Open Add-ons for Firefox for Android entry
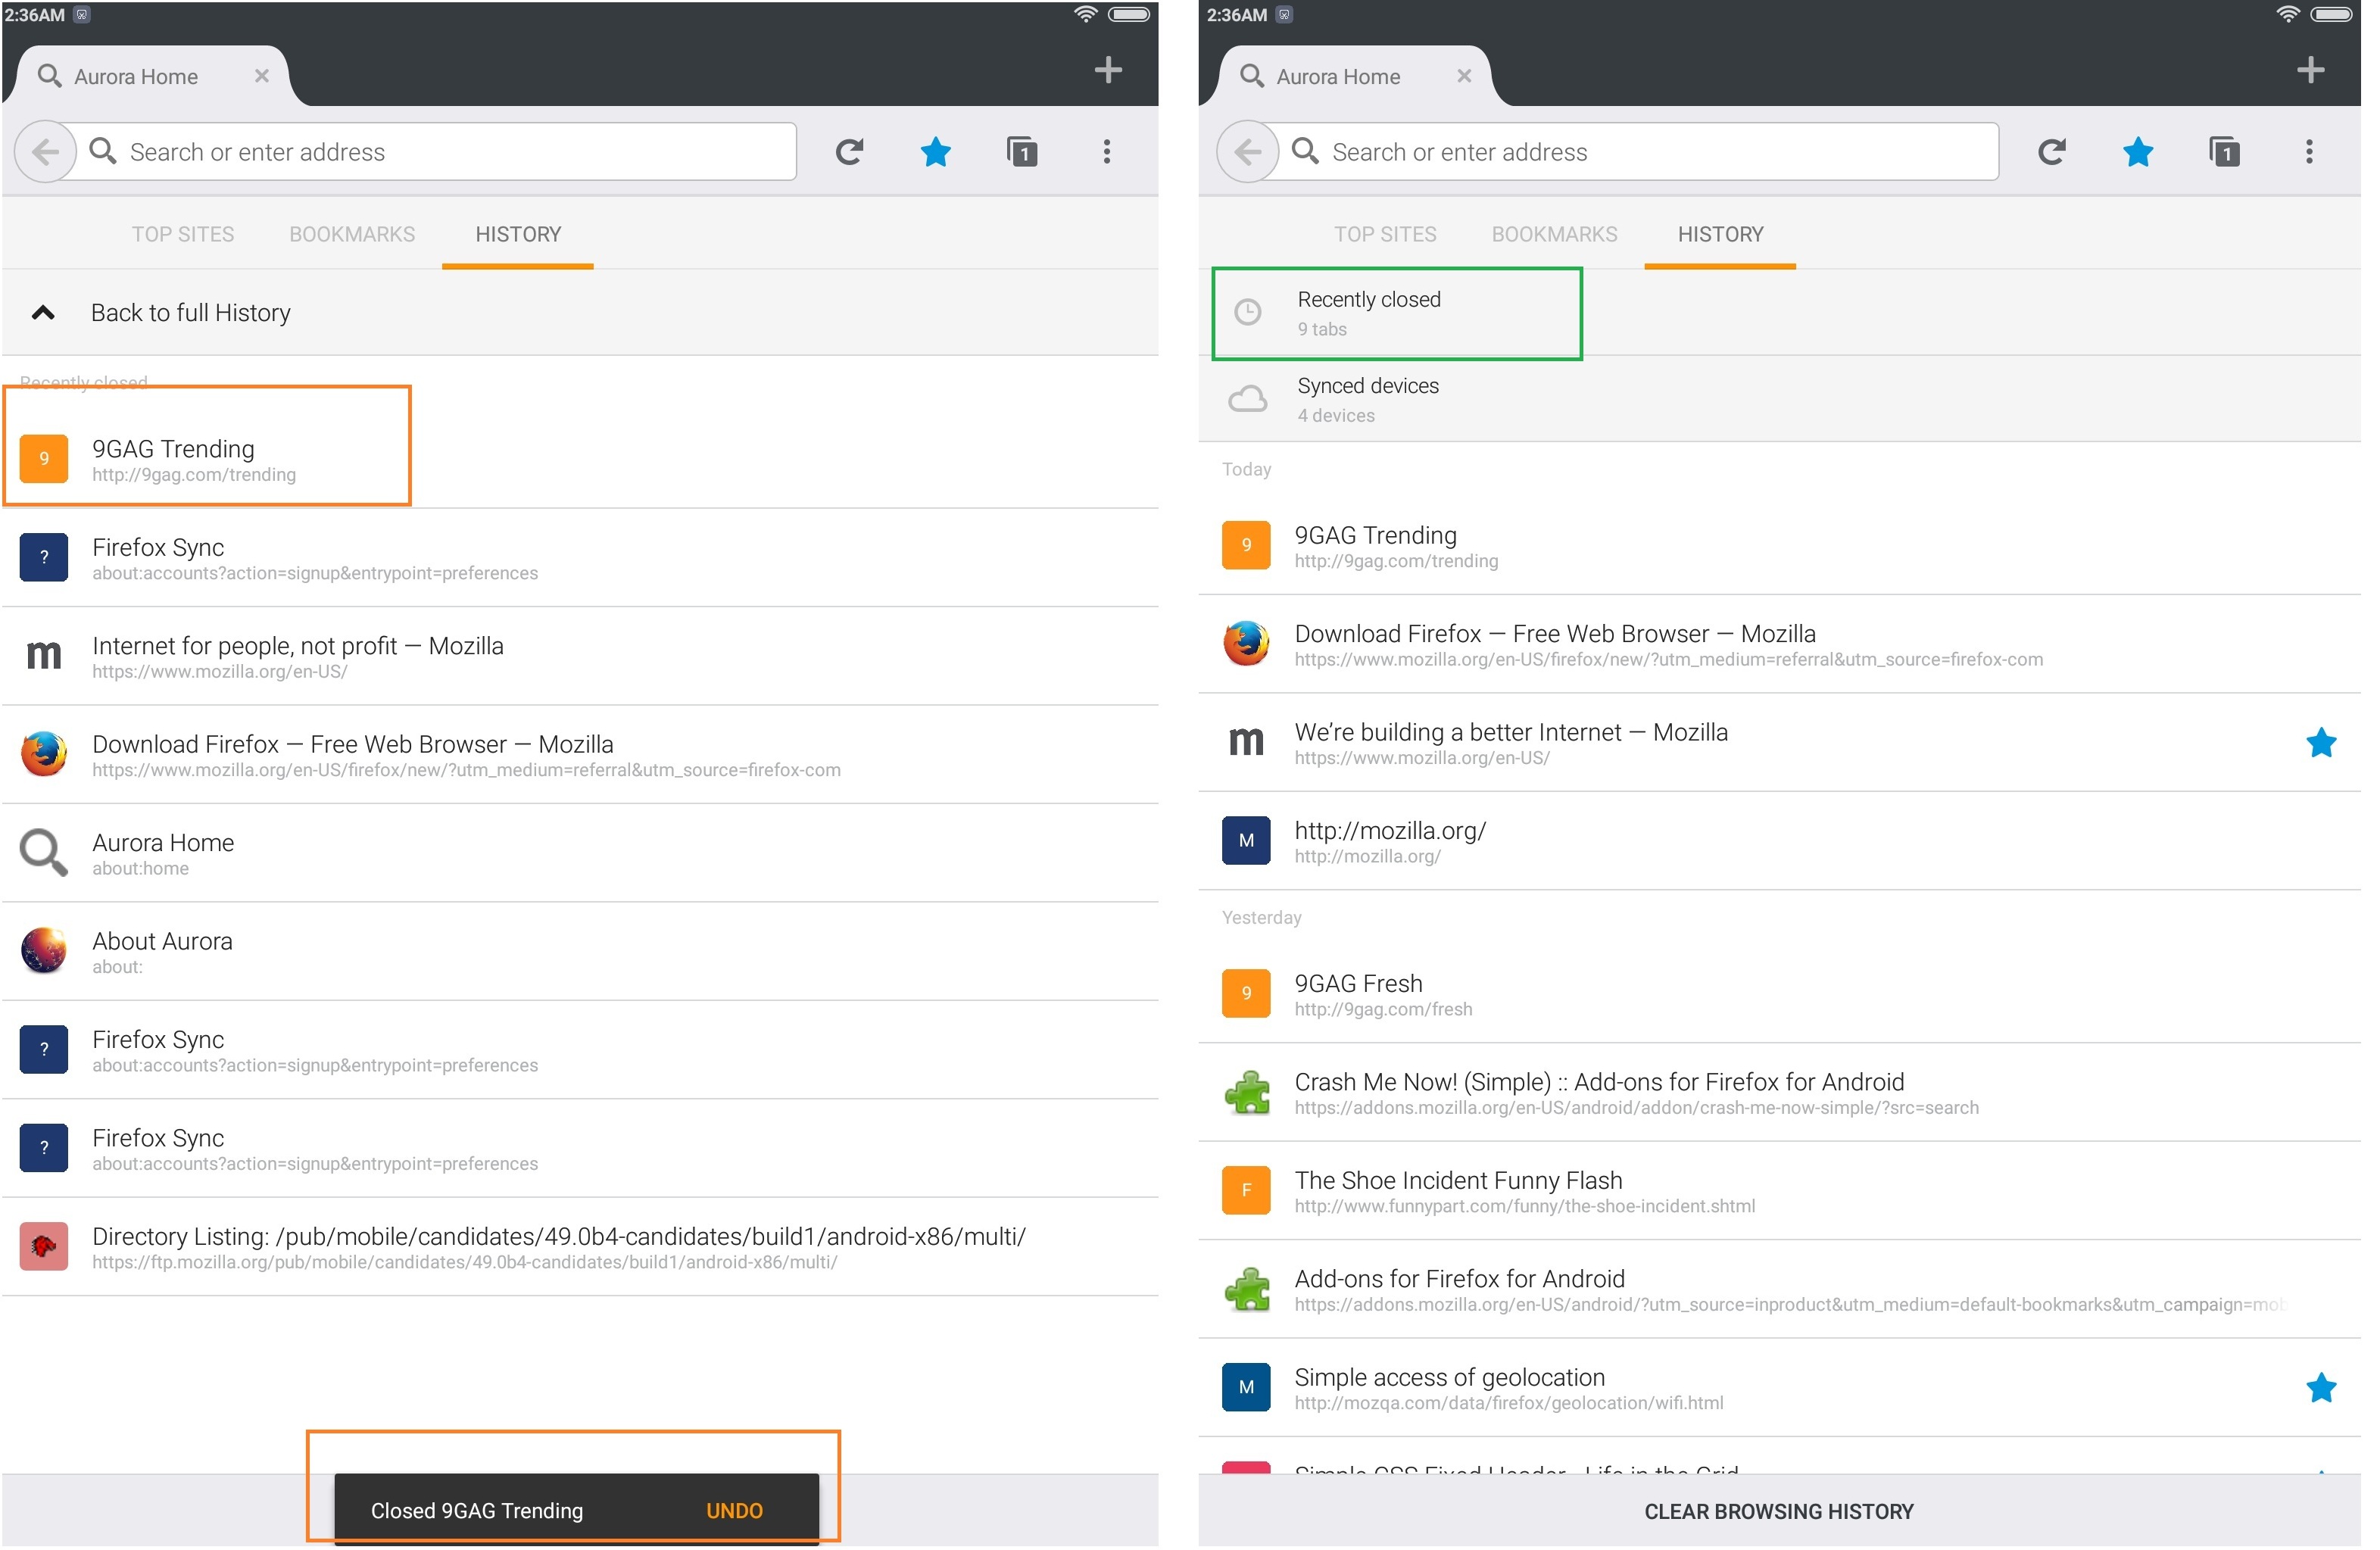 pyautogui.click(x=1780, y=1290)
